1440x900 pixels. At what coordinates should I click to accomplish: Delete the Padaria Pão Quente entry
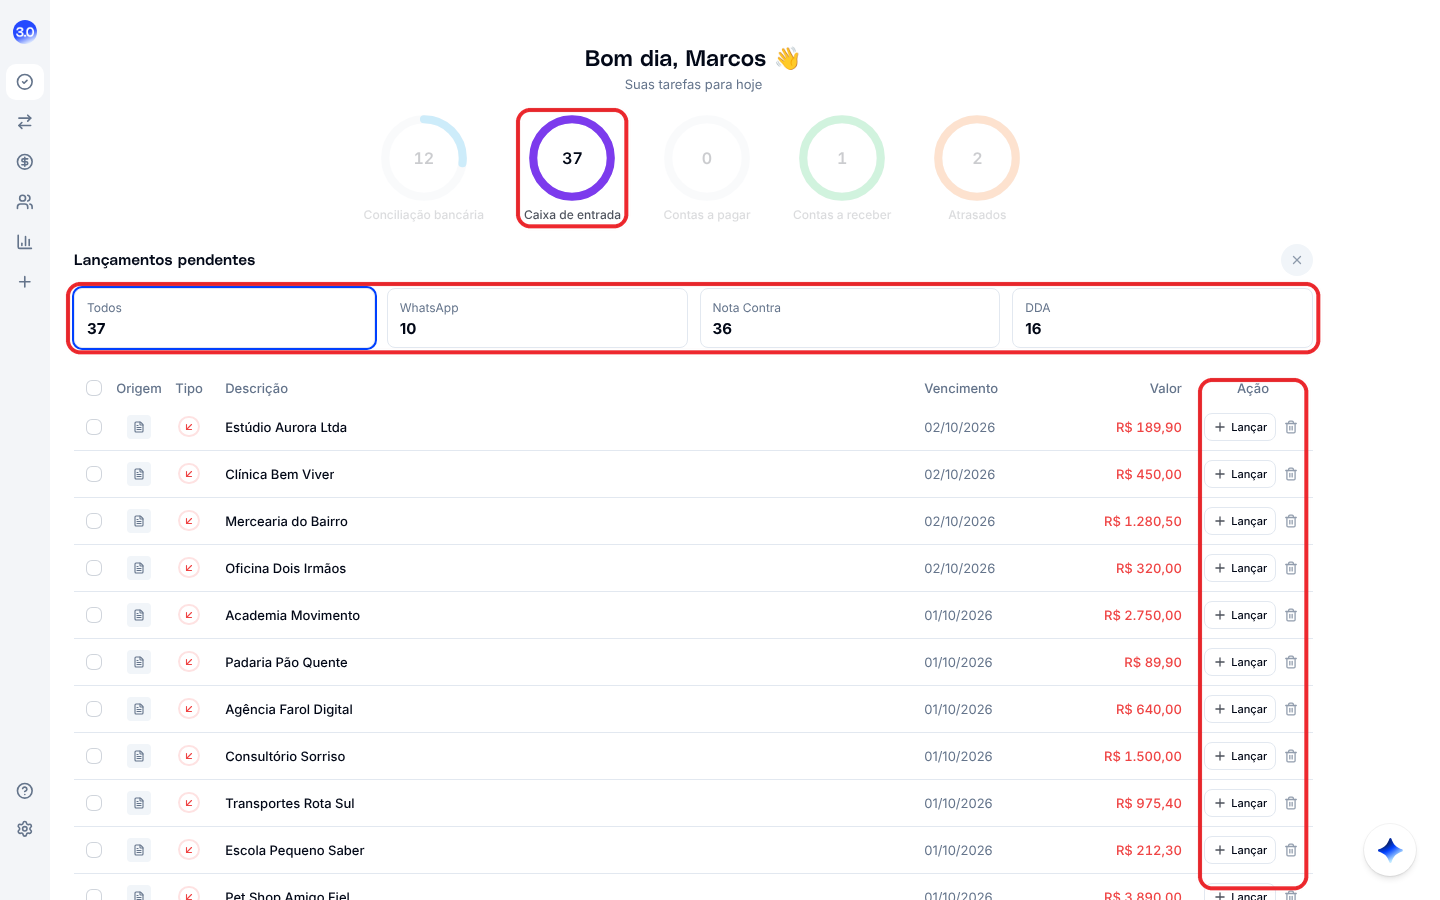tap(1291, 662)
